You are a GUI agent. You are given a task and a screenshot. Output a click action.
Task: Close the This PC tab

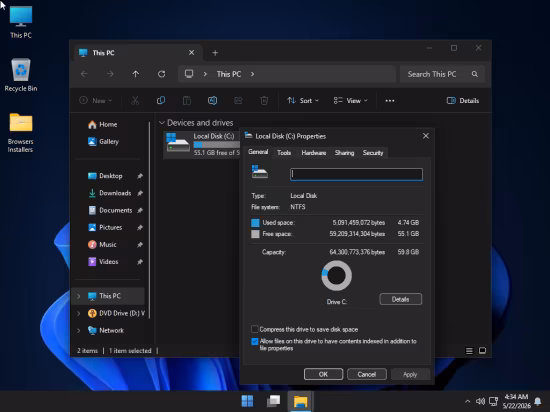192,53
